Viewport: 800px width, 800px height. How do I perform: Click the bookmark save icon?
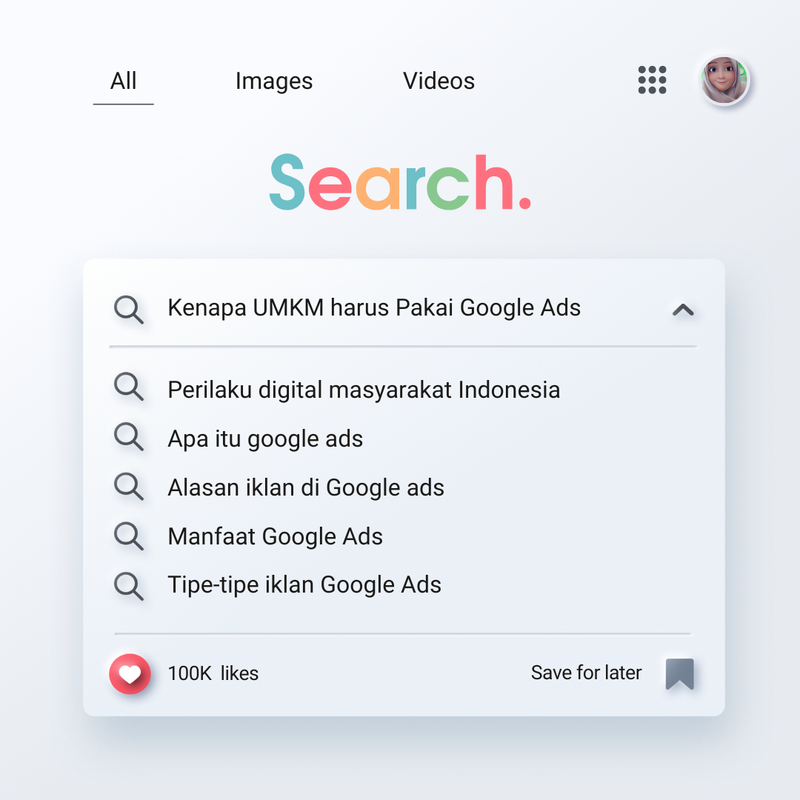(x=680, y=673)
